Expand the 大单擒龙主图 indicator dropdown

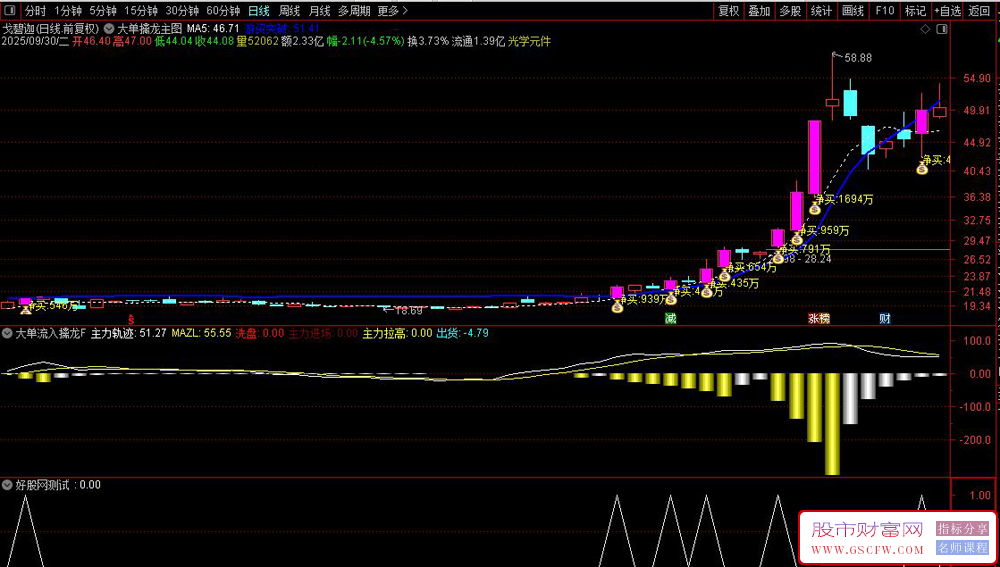pyautogui.click(x=109, y=29)
